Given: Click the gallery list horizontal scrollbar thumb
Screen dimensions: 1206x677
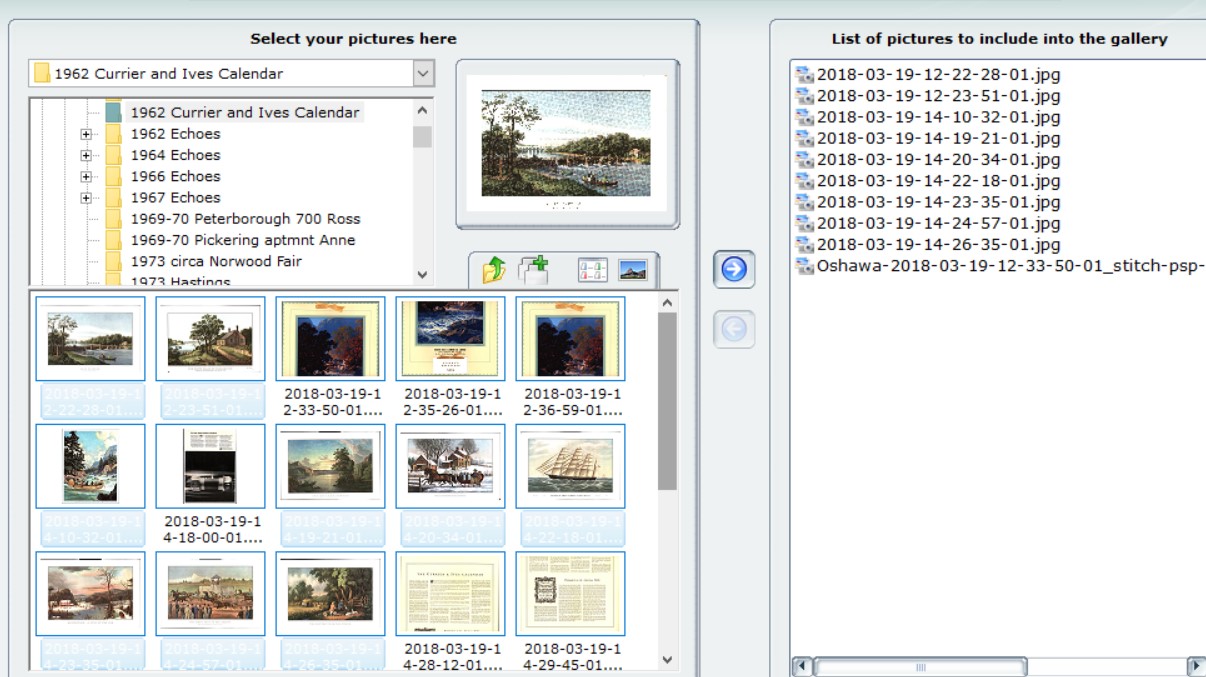Looking at the screenshot, I should [920, 666].
